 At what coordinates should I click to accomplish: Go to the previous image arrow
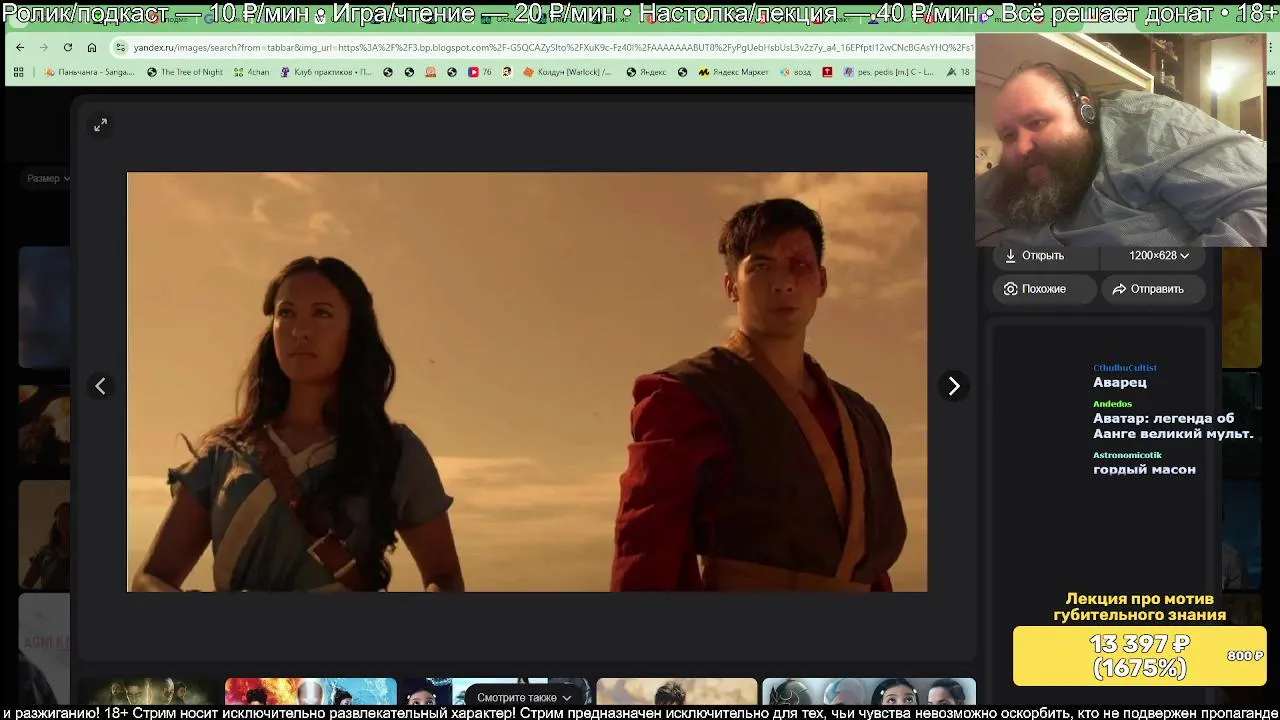[x=100, y=386]
